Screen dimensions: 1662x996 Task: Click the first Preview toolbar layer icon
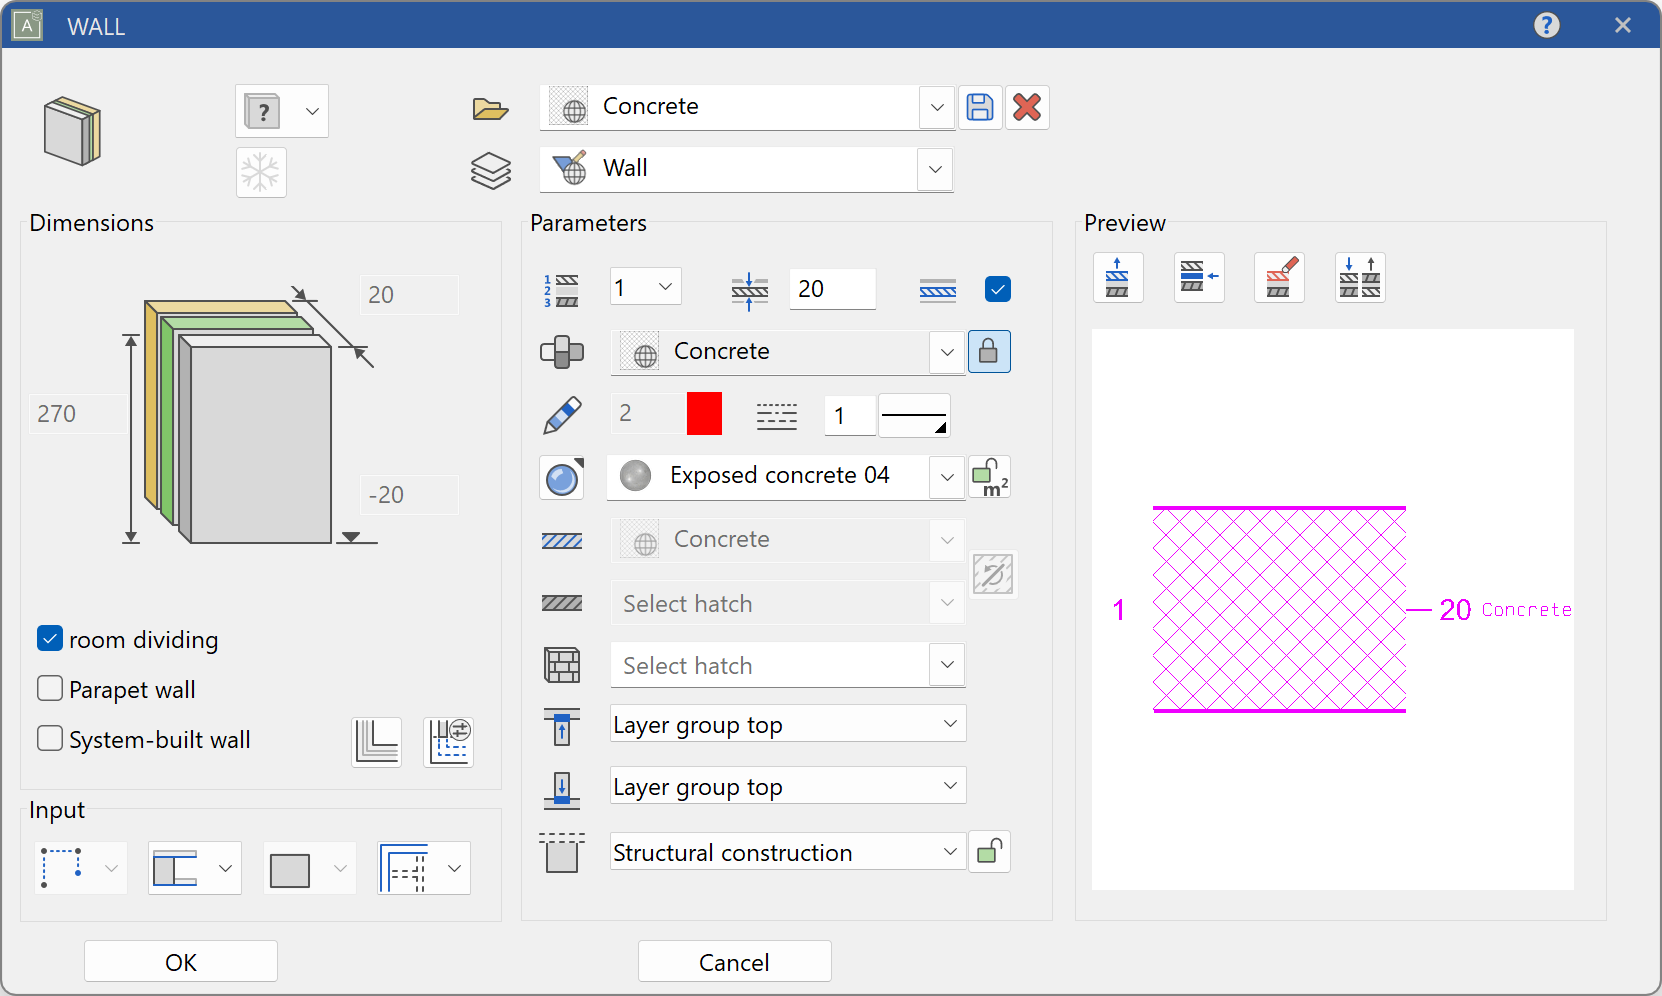(x=1118, y=278)
